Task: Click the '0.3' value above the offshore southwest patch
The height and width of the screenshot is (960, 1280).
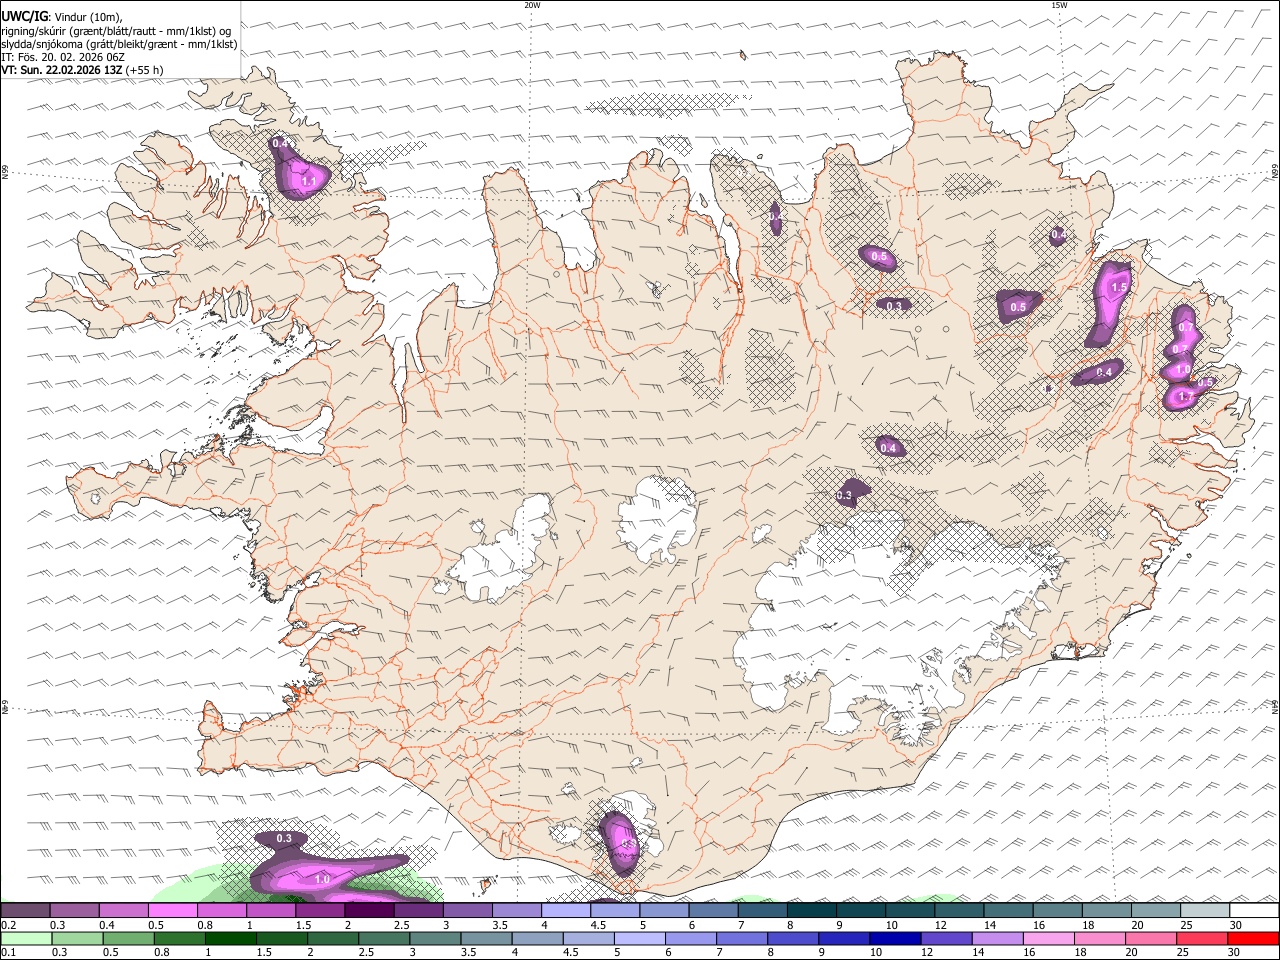Action: pos(284,838)
